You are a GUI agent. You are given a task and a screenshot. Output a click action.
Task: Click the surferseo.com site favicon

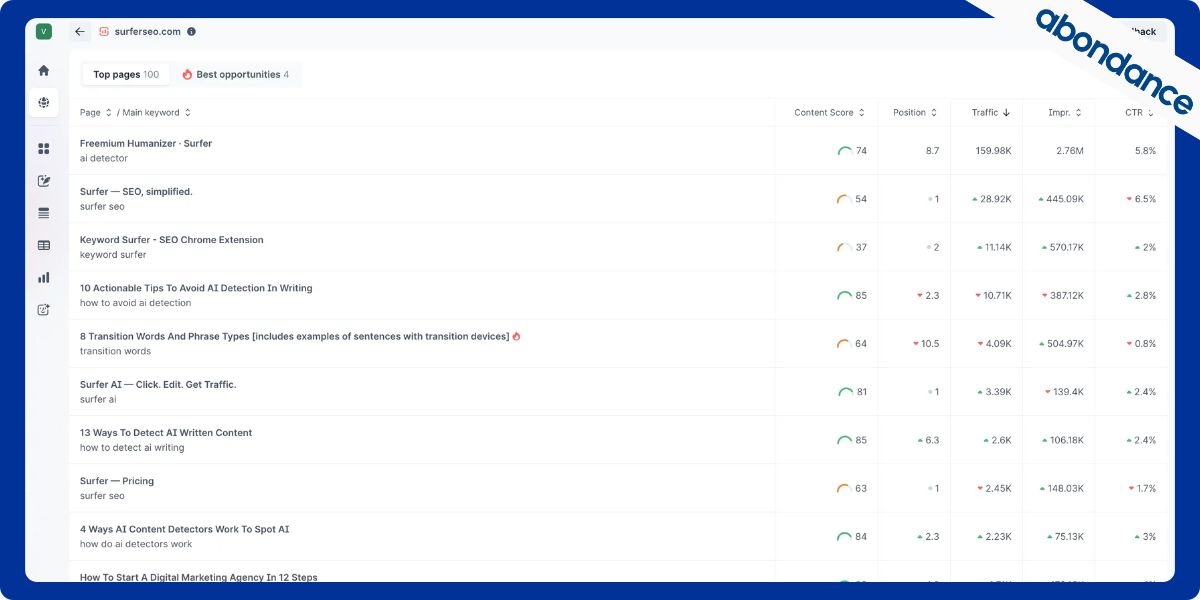104,31
